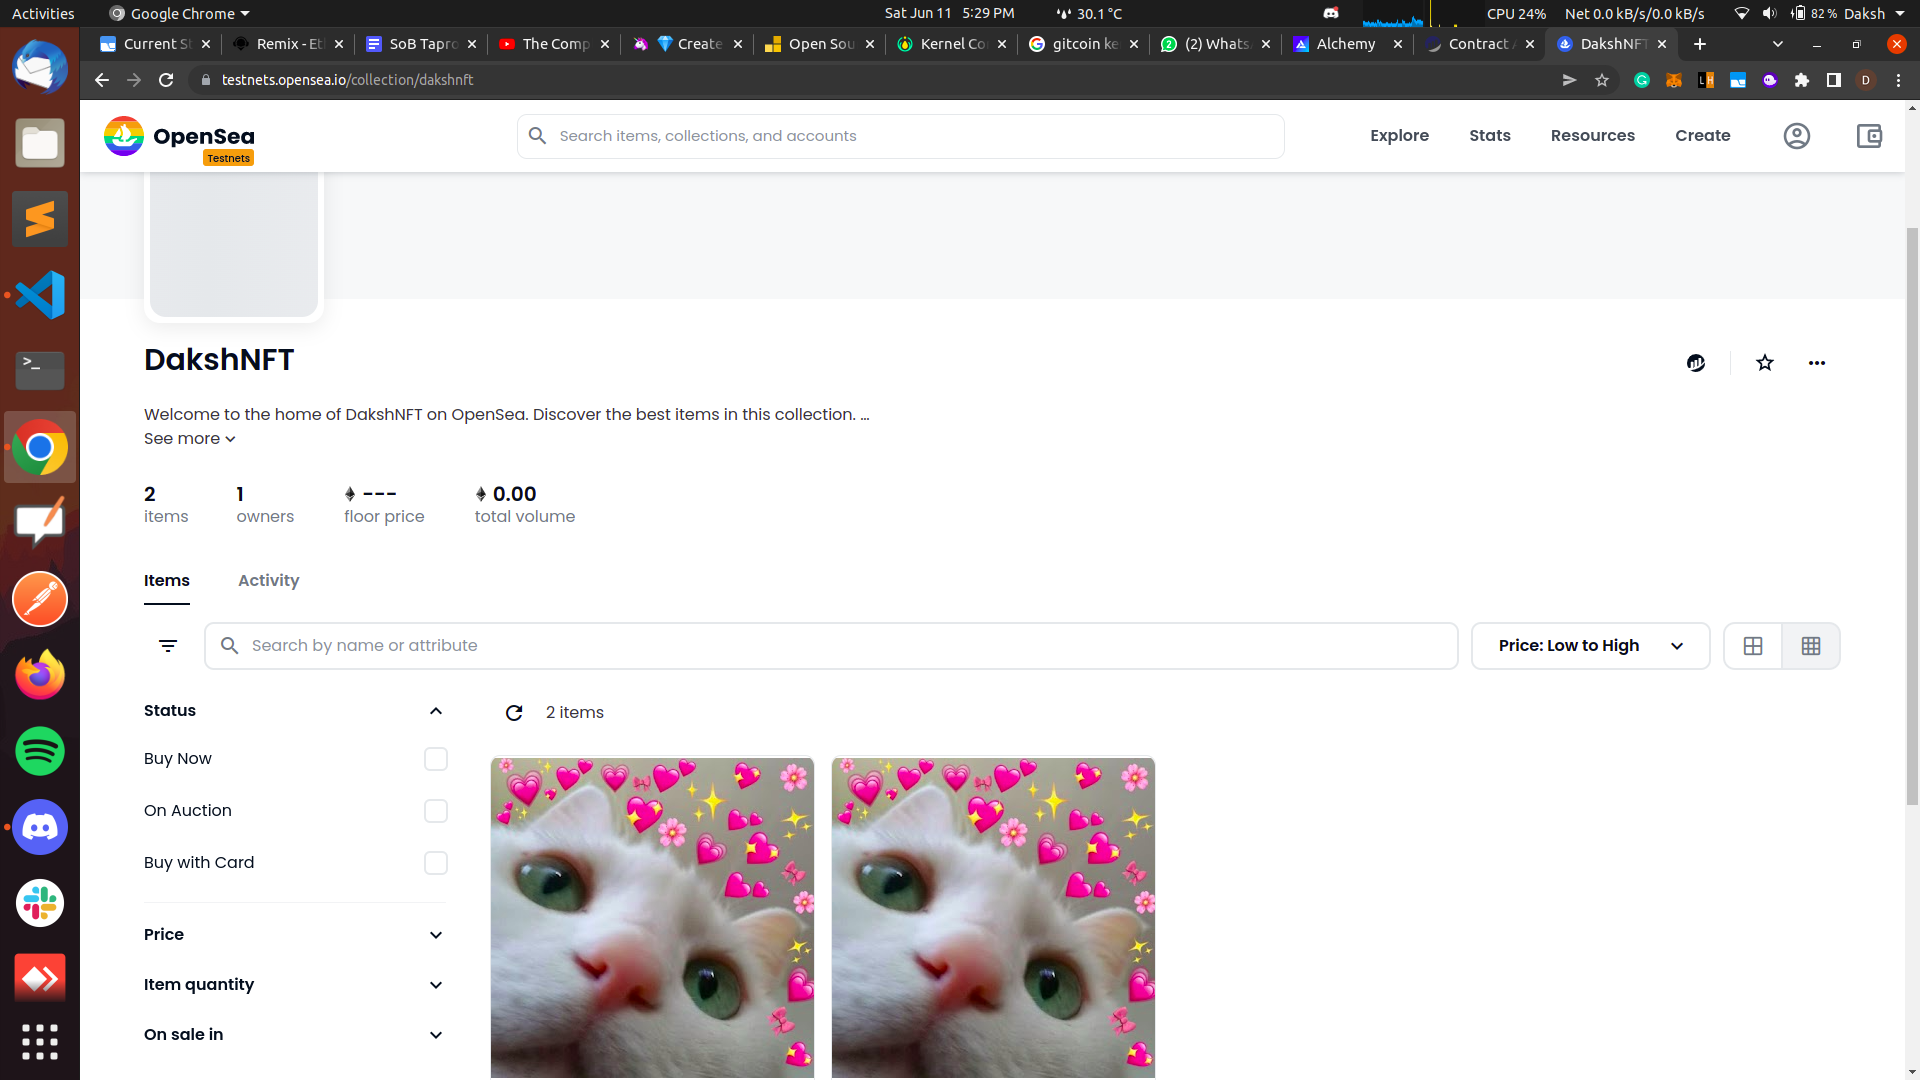Switch to small grid view
This screenshot has width=1920, height=1080.
1811,646
